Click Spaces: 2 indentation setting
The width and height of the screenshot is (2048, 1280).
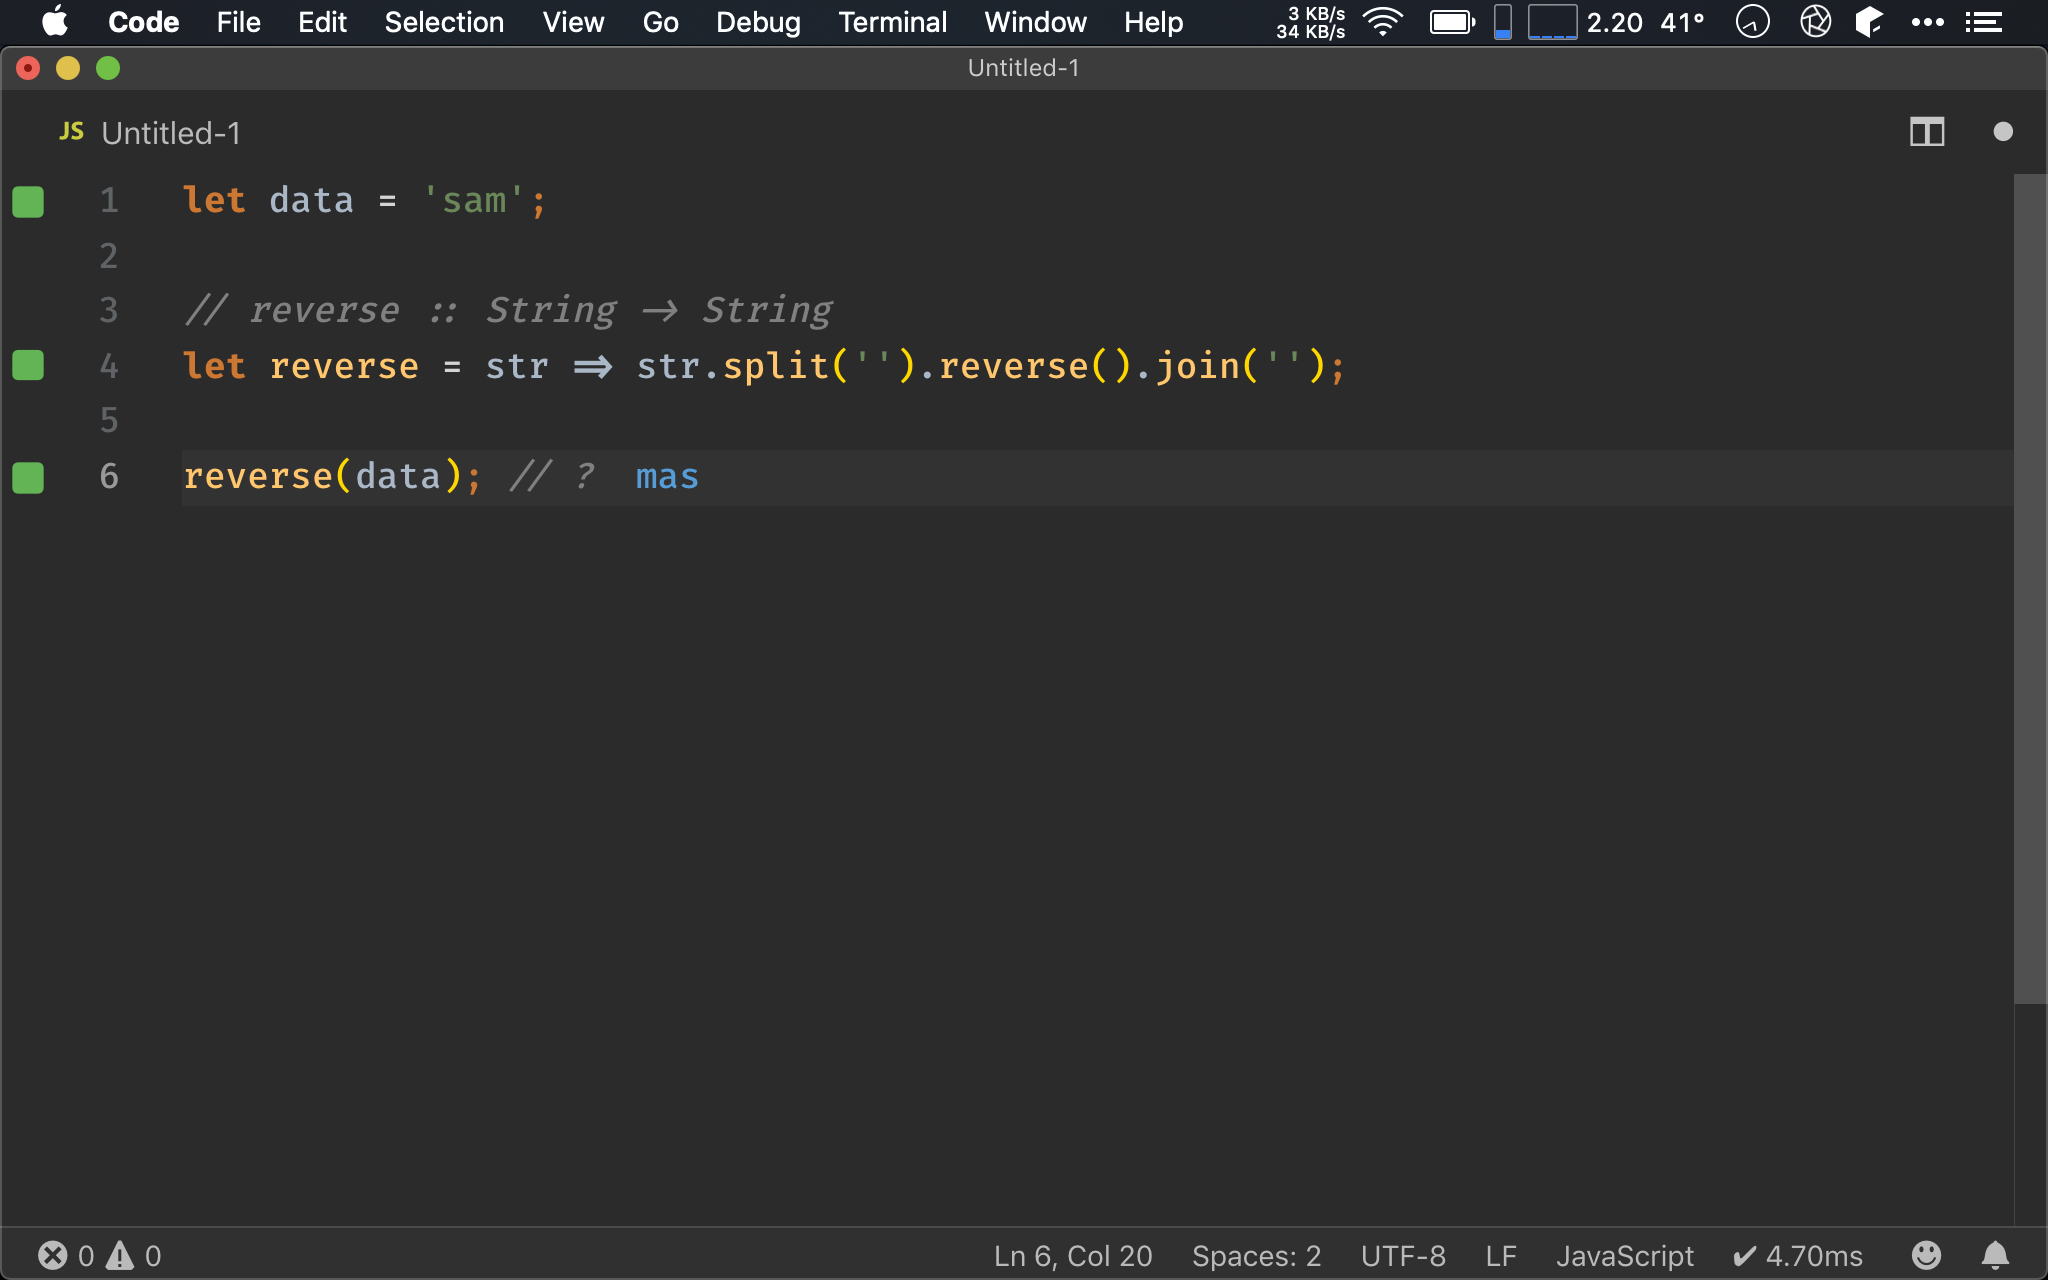[x=1256, y=1256]
